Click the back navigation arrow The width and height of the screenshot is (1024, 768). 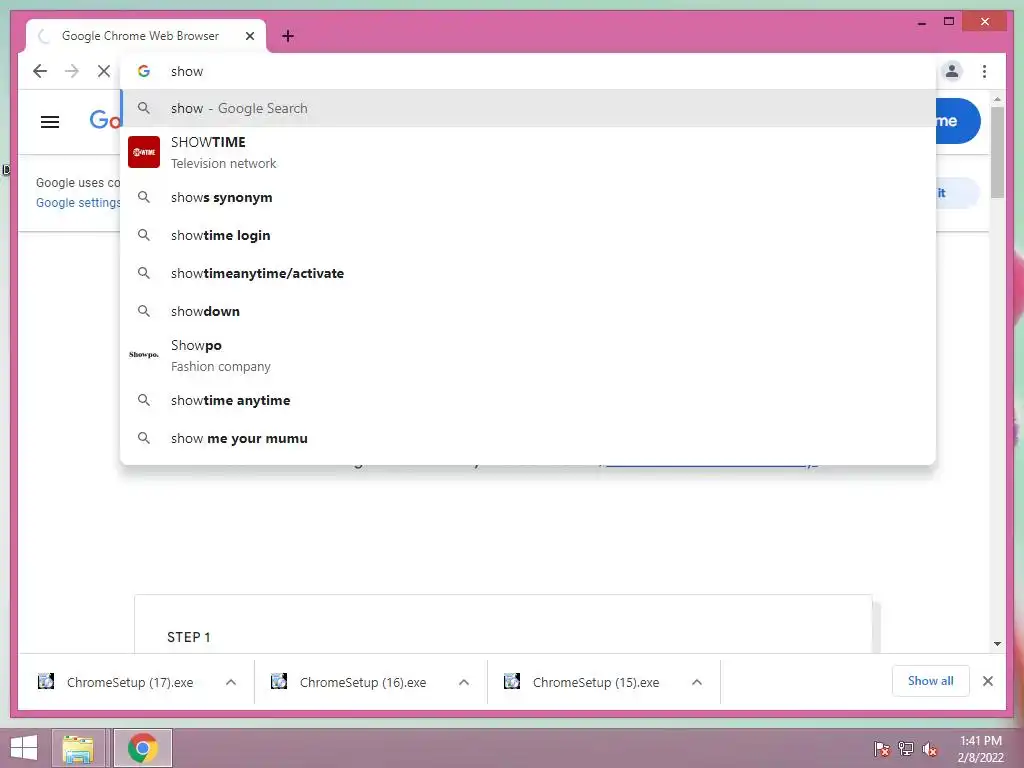tap(40, 71)
